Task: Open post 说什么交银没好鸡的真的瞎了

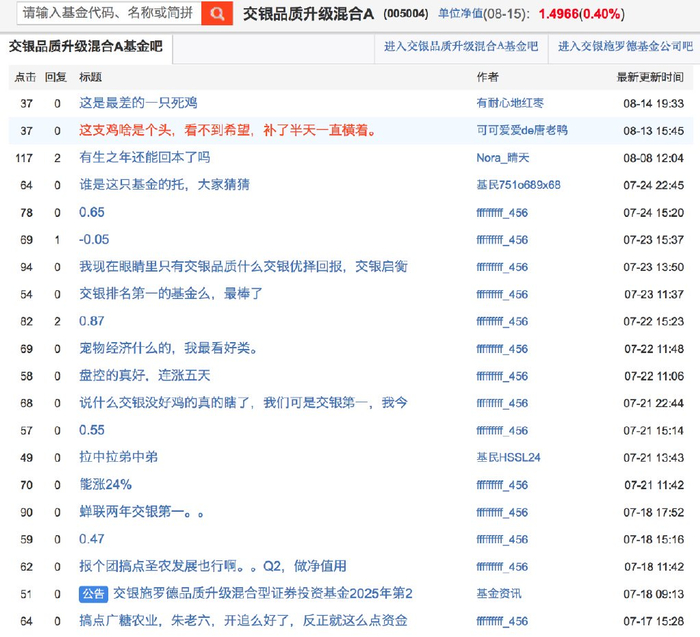Action: [x=243, y=403]
